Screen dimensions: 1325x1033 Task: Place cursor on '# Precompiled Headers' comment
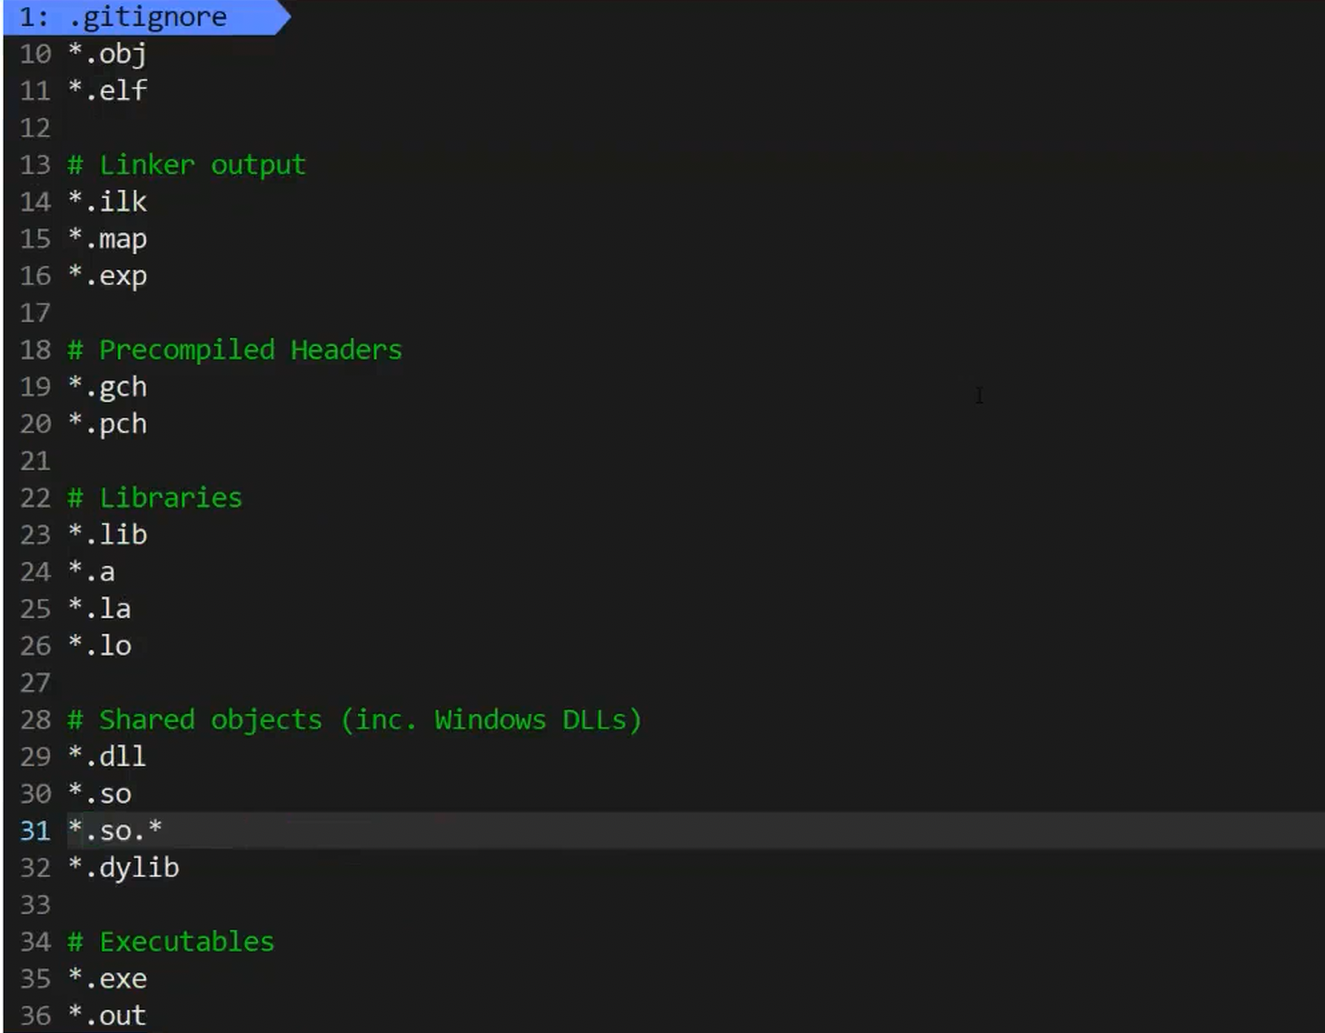[234, 350]
